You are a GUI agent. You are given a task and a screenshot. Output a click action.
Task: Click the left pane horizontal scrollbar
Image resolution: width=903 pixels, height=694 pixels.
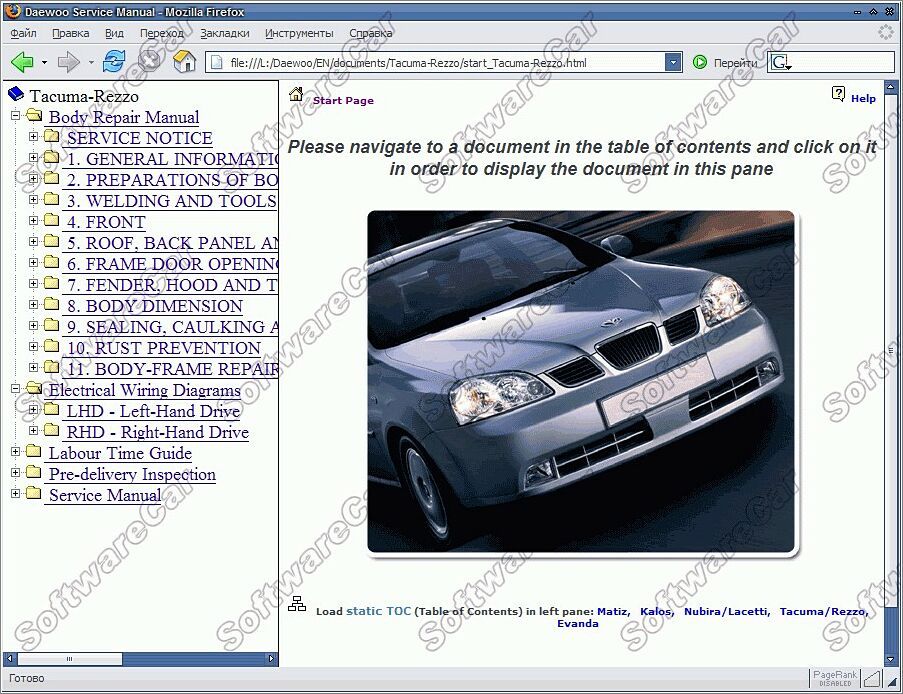click(140, 660)
